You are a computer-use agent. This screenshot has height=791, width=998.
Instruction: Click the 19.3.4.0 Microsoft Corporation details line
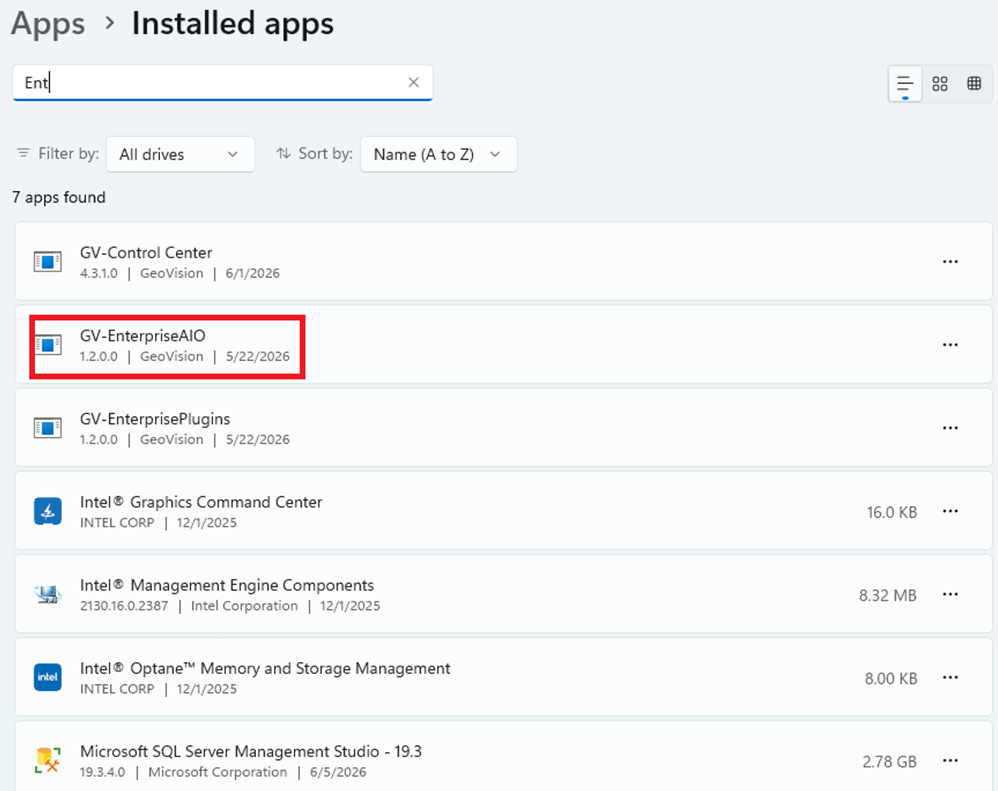click(x=223, y=772)
